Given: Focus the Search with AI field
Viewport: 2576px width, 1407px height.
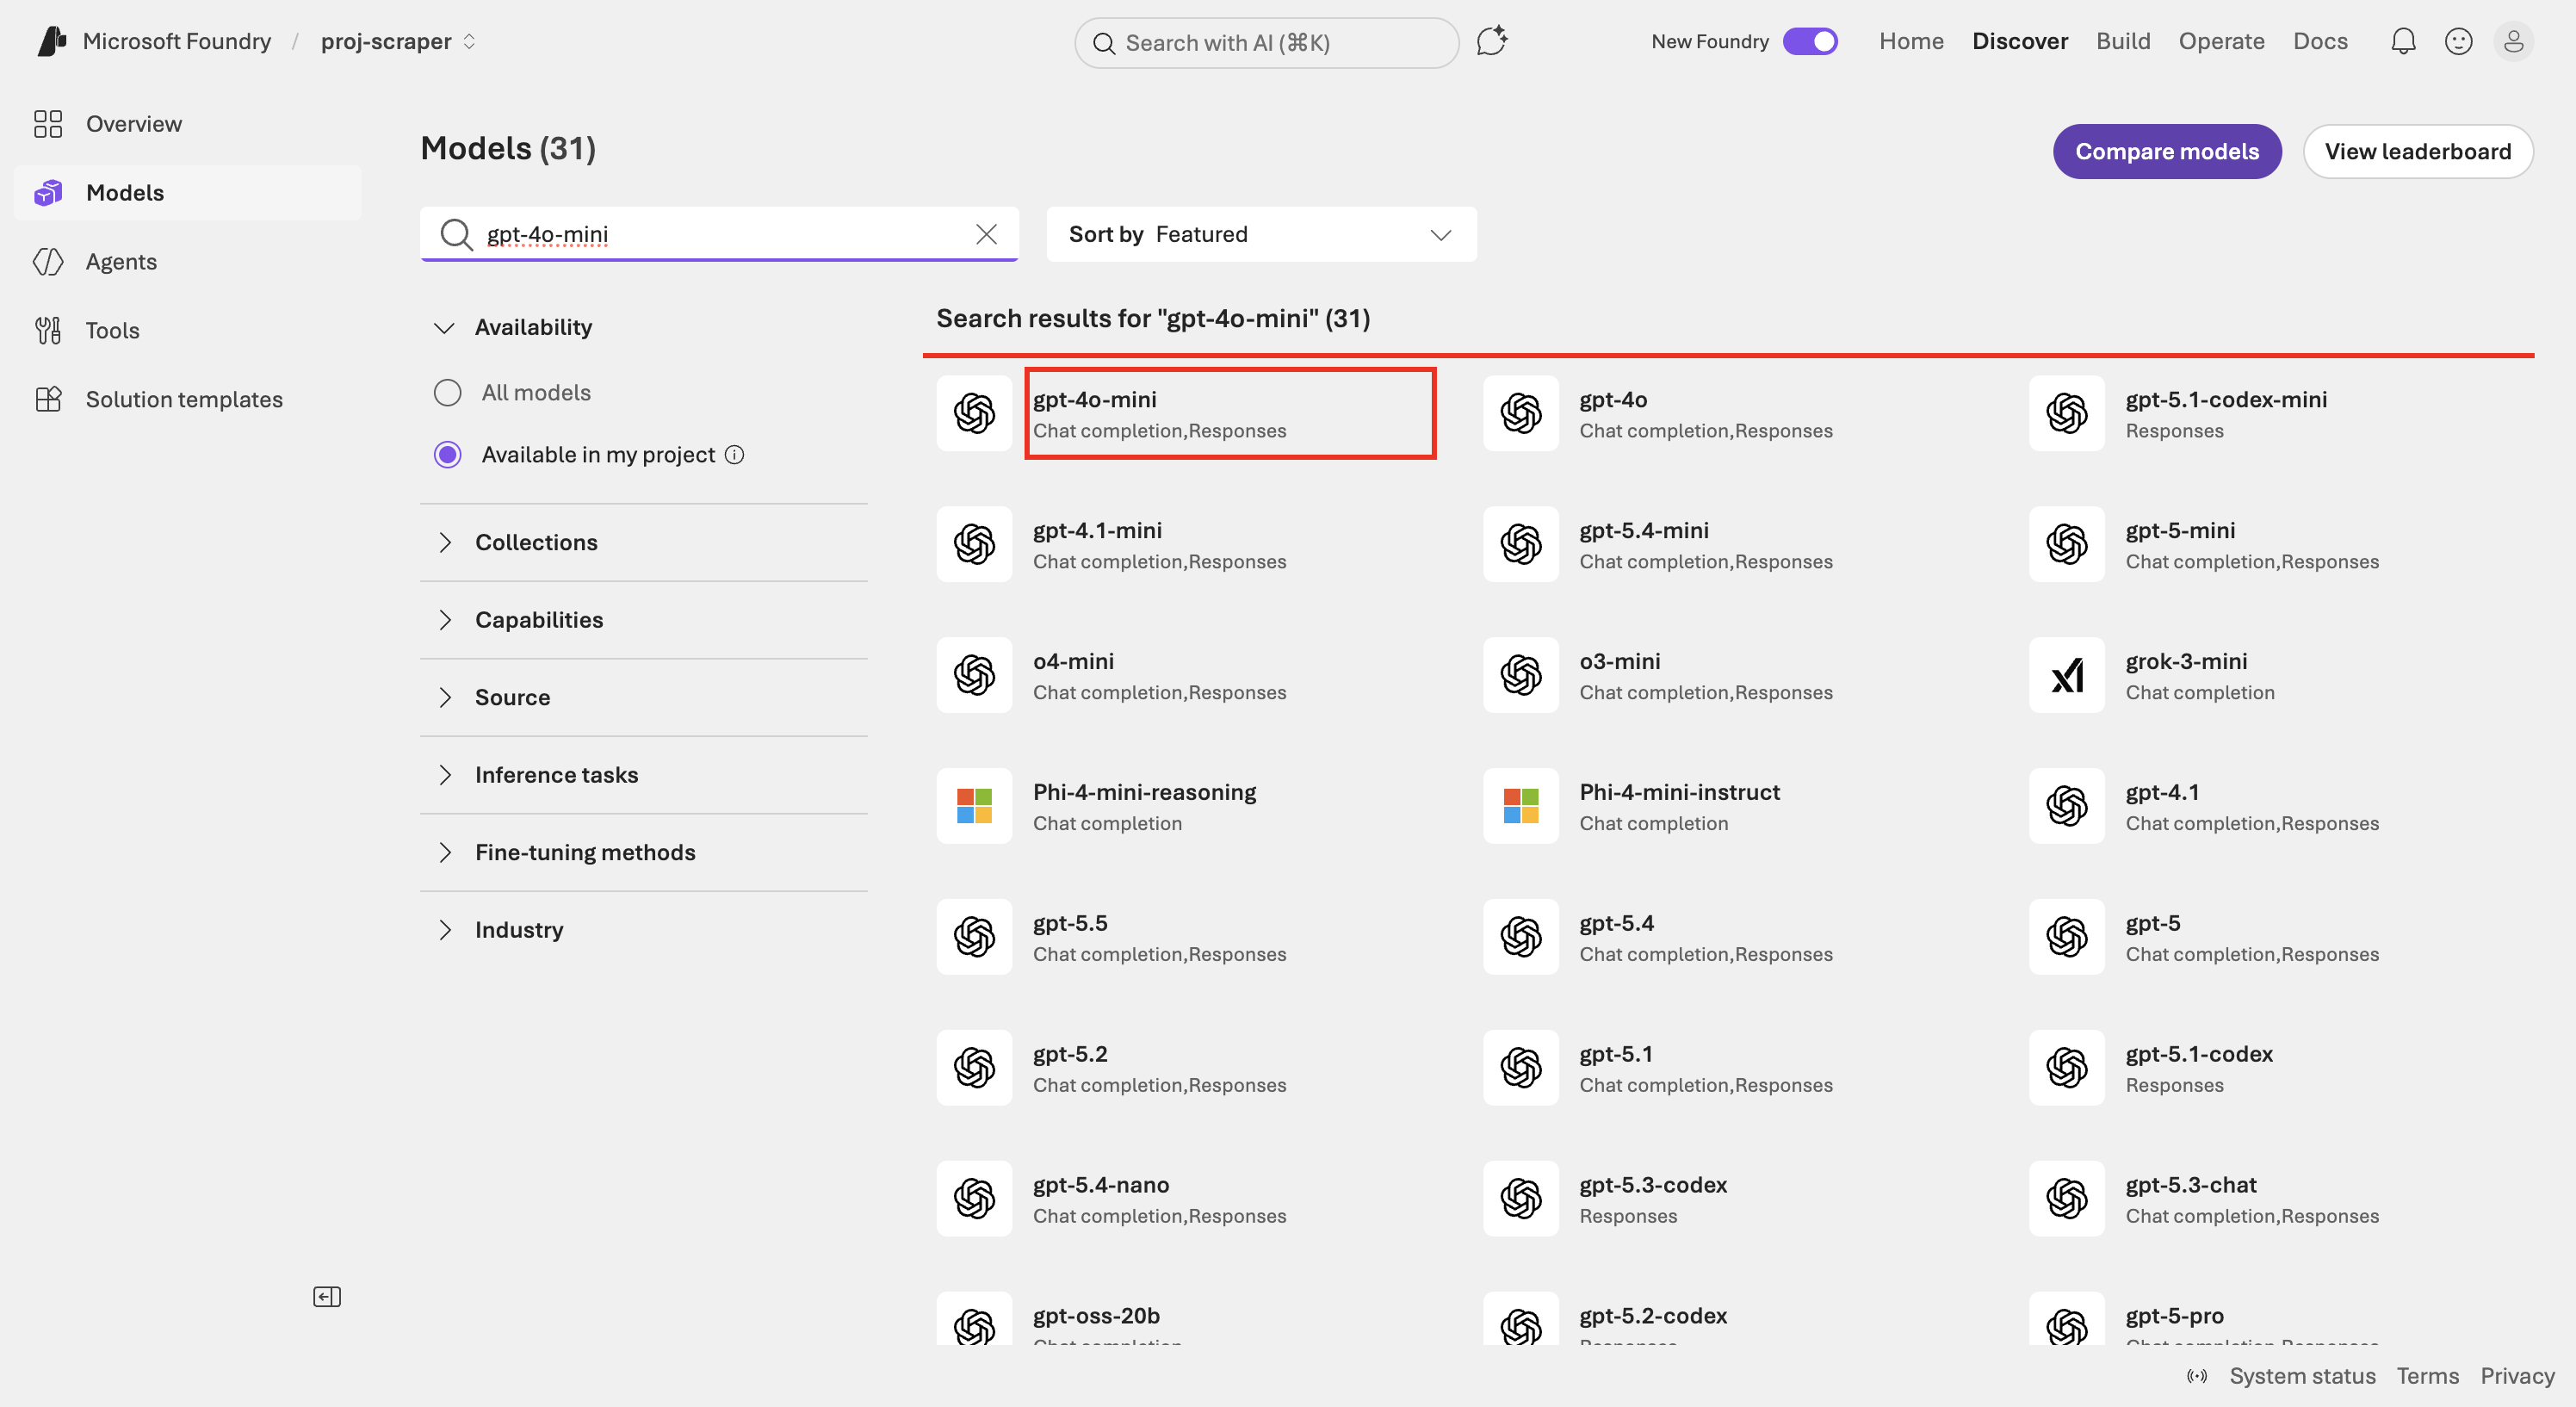Looking at the screenshot, I should (1266, 42).
